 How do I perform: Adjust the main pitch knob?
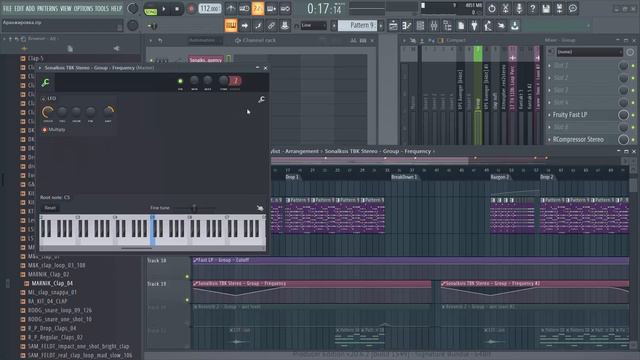click(132, 25)
